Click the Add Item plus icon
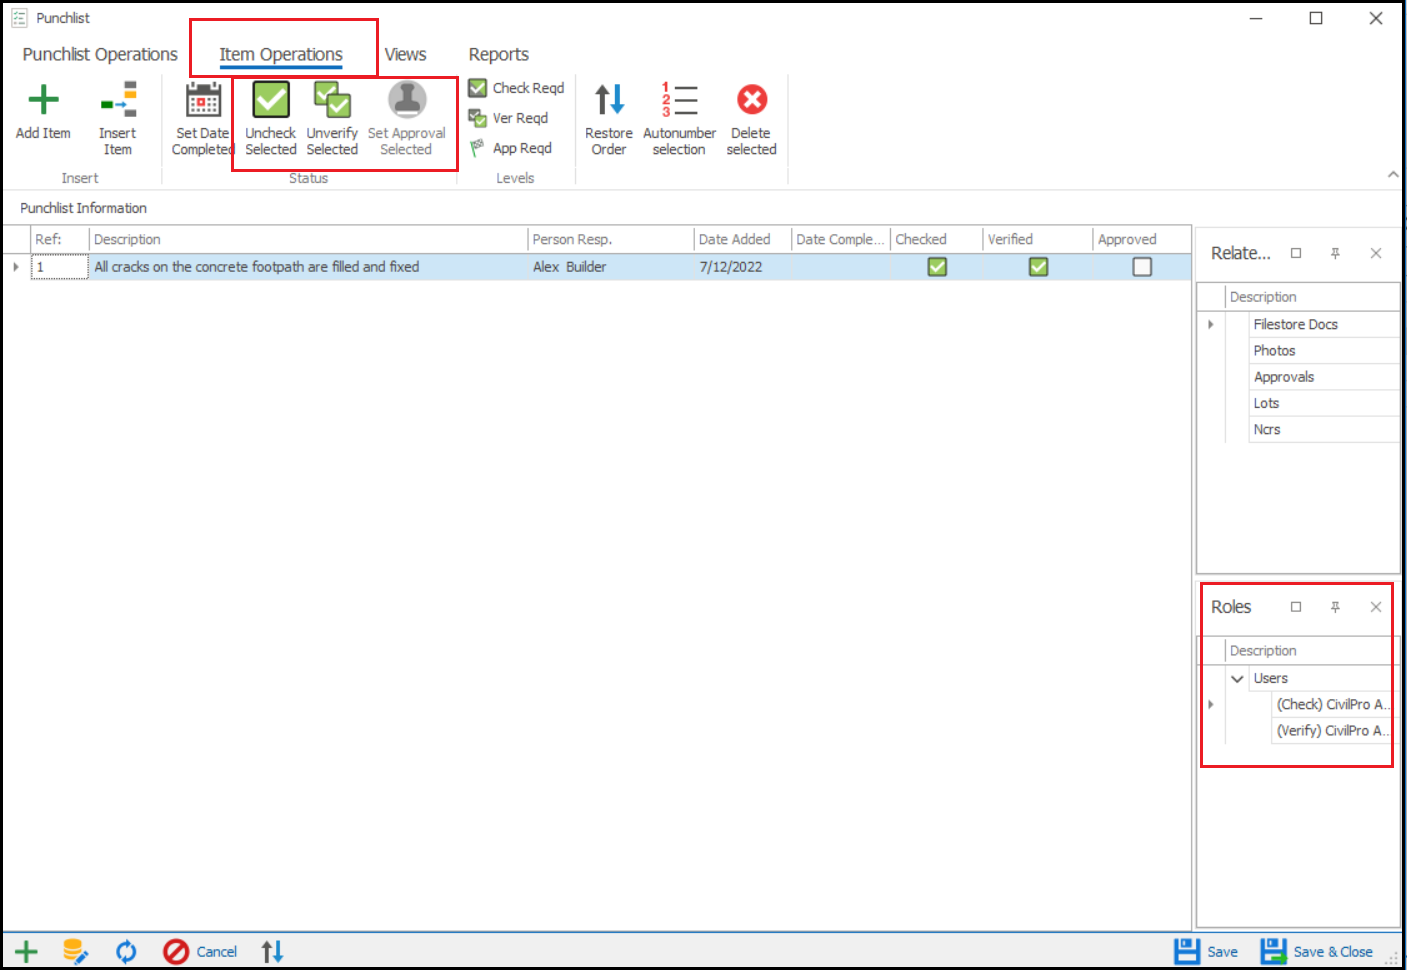 (43, 101)
